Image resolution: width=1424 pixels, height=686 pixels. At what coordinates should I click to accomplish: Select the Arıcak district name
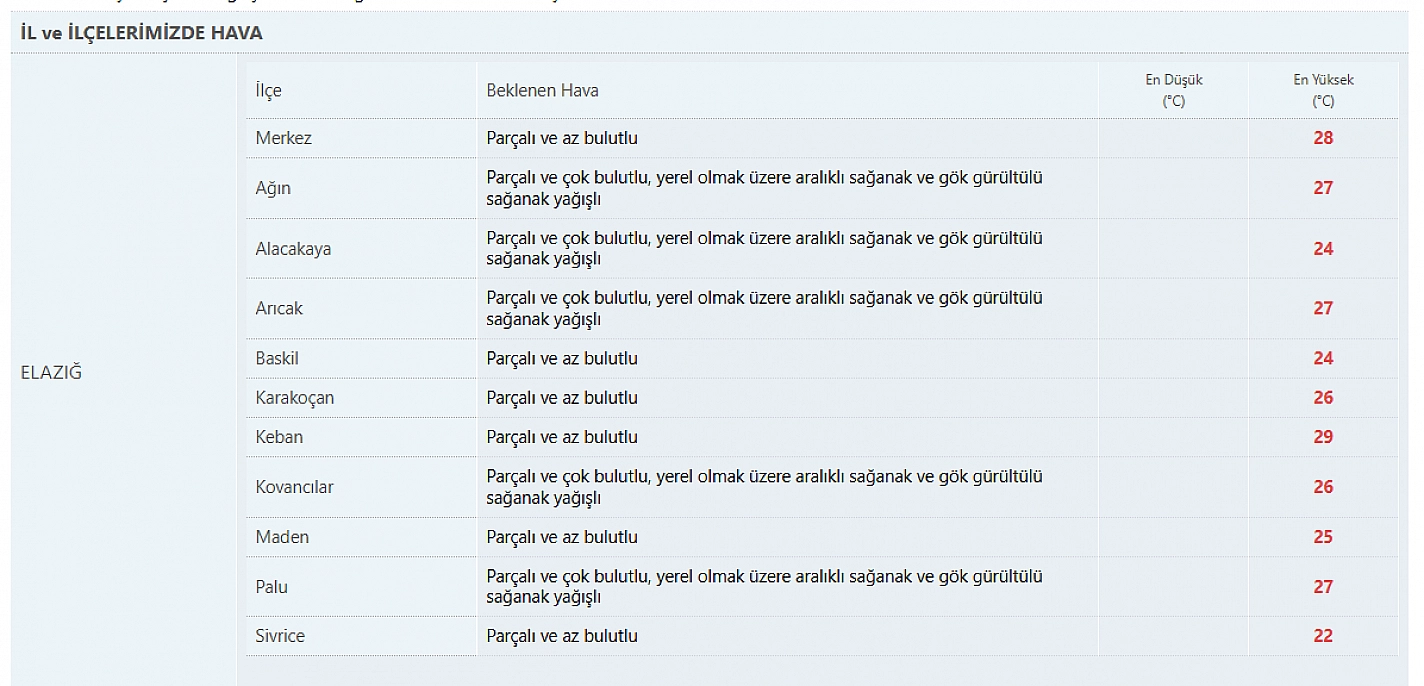click(x=279, y=308)
